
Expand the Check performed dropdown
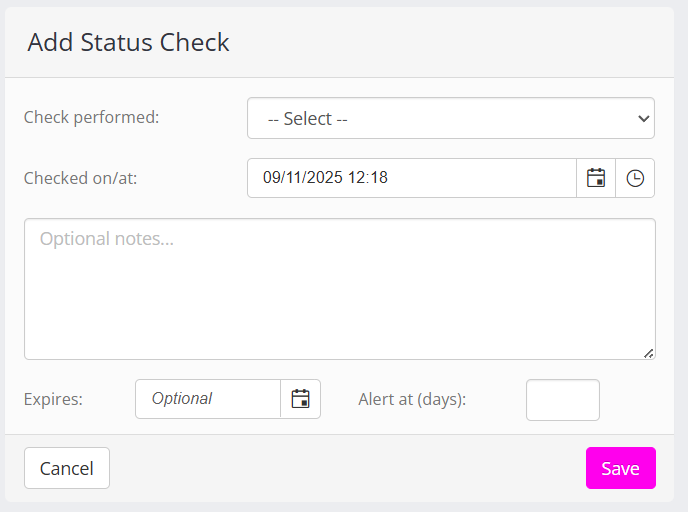[450, 118]
